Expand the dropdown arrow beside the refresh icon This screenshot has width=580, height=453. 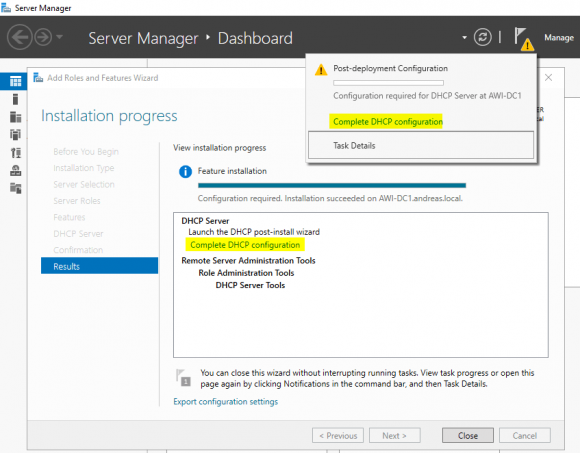464,37
